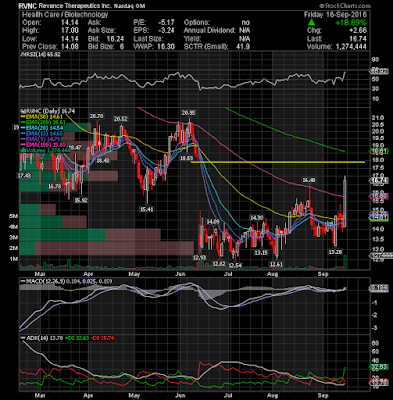This screenshot has height=400, width=393.
Task: Select the 16.74 last-price axis tag
Action: (x=380, y=181)
